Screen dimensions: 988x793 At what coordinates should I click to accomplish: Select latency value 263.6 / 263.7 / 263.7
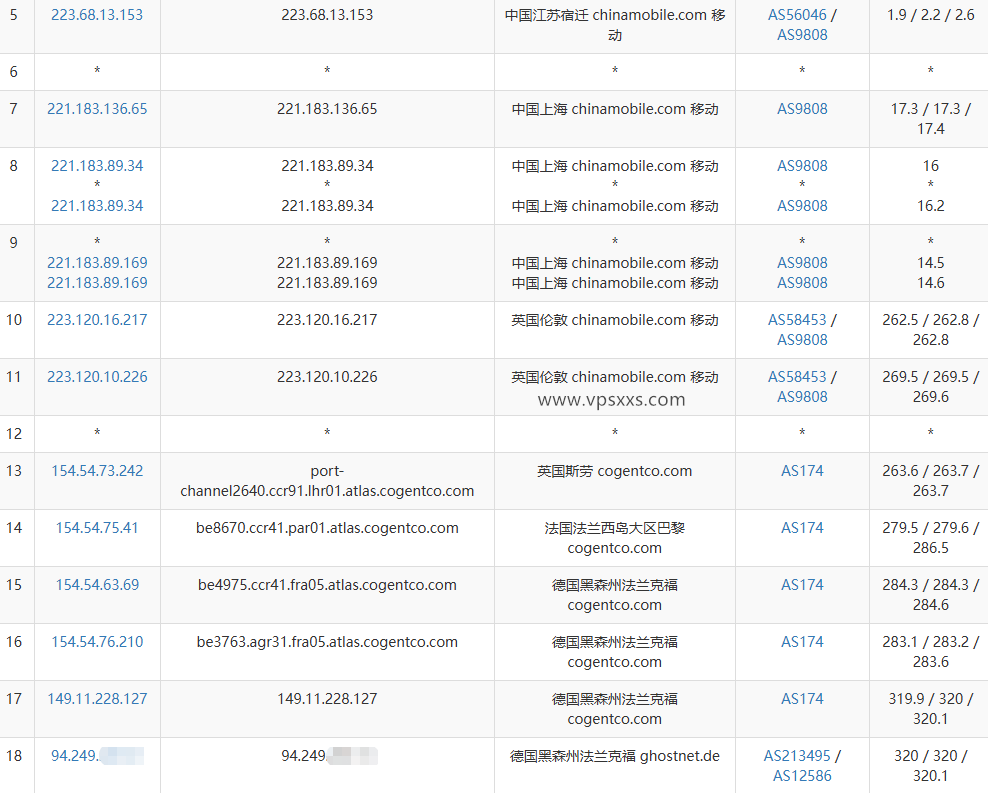coord(931,481)
